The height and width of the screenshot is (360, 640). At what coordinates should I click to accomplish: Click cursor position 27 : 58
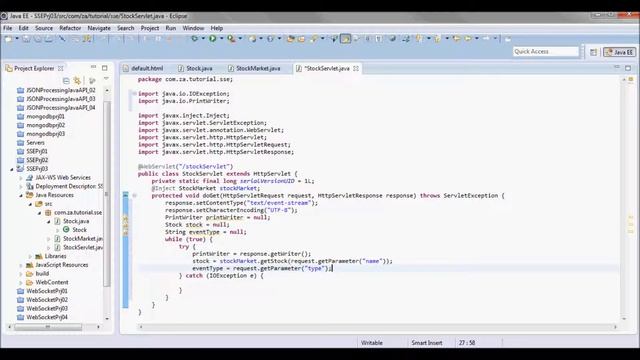467,343
